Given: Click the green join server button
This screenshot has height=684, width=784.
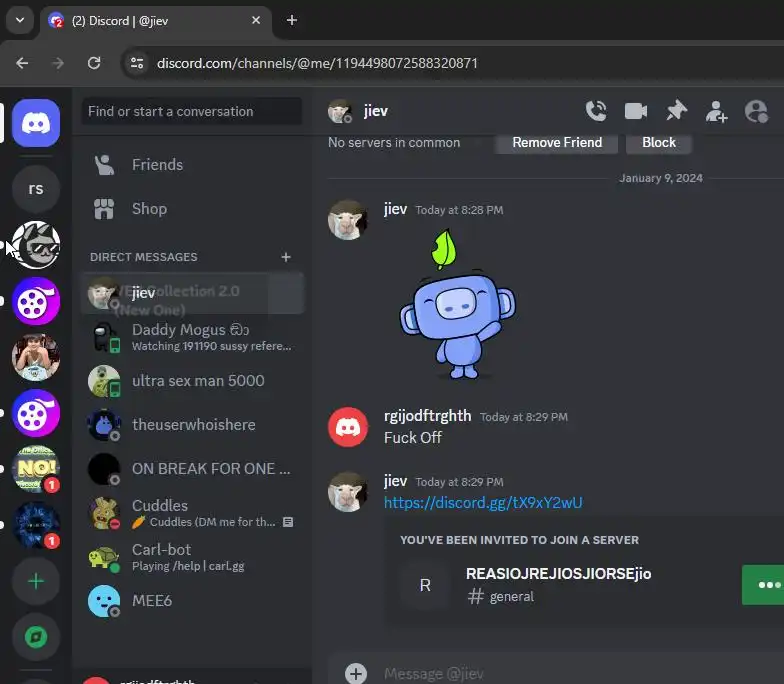Looking at the screenshot, I should click(763, 584).
